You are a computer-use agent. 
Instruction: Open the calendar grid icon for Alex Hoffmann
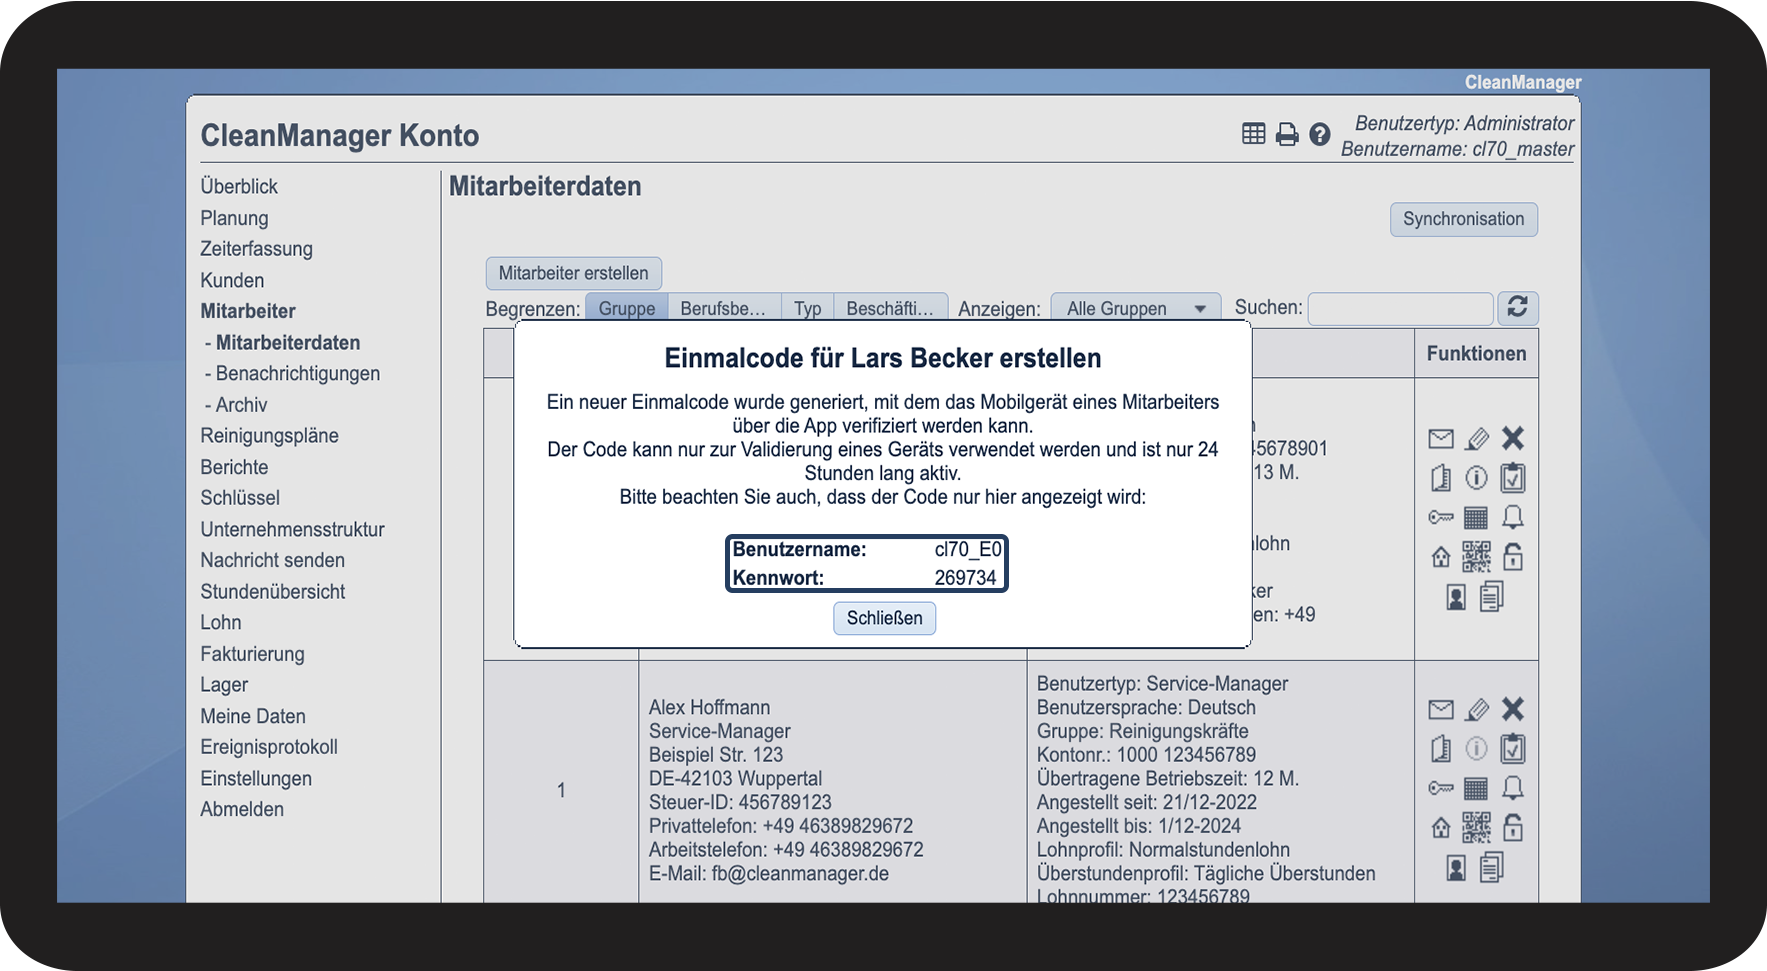[x=1476, y=788]
